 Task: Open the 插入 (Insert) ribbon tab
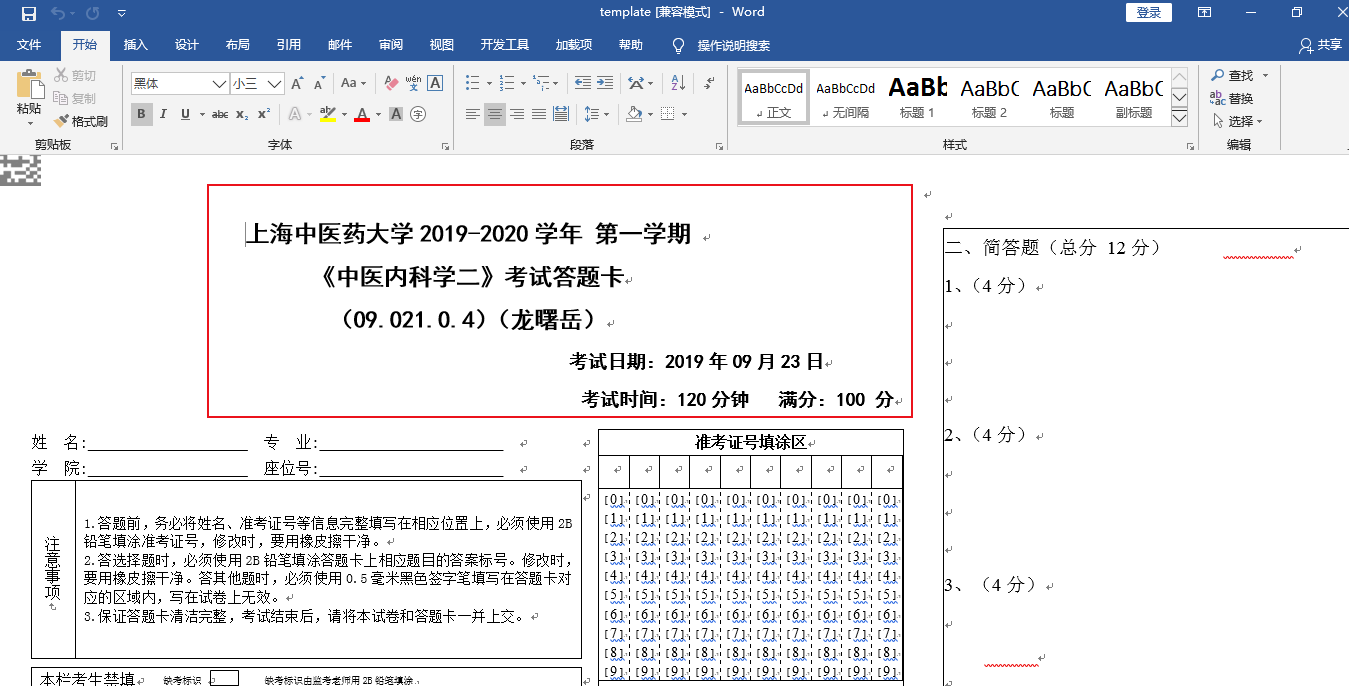[x=135, y=45]
